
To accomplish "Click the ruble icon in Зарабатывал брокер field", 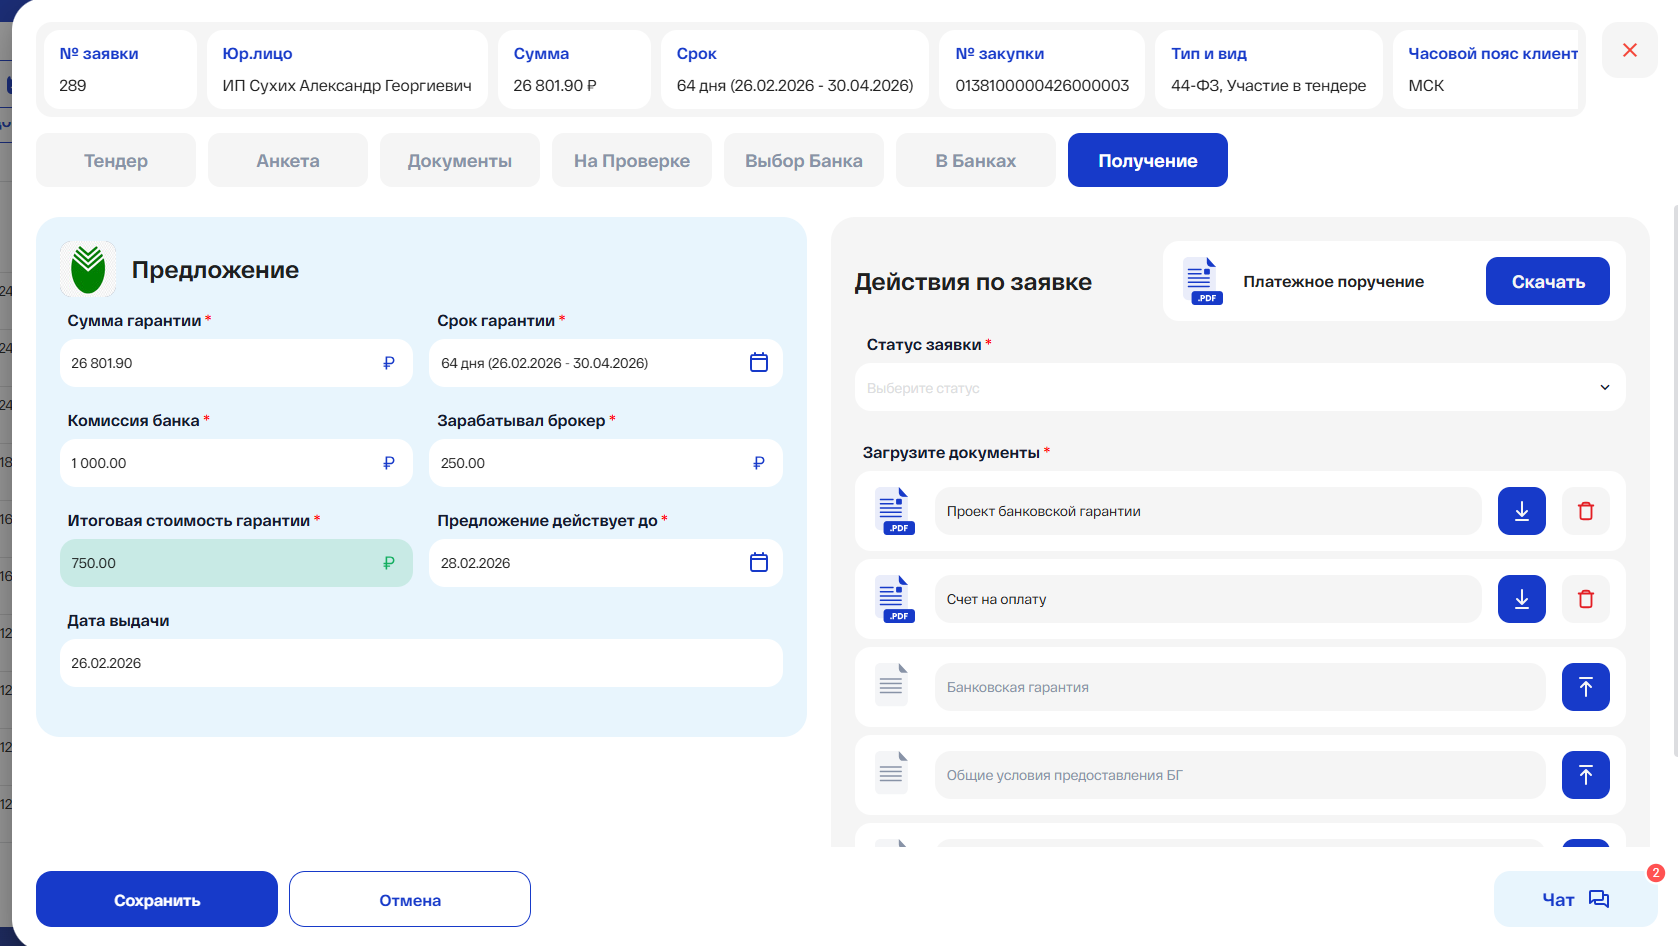I will point(759,463).
